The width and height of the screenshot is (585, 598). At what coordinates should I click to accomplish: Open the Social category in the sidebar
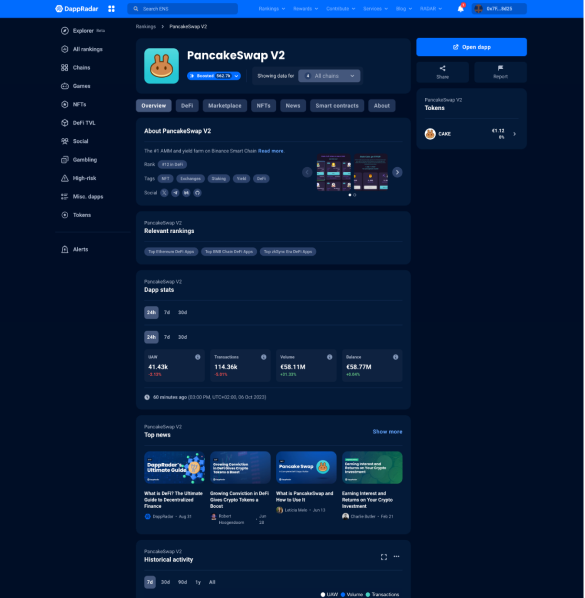point(74,141)
